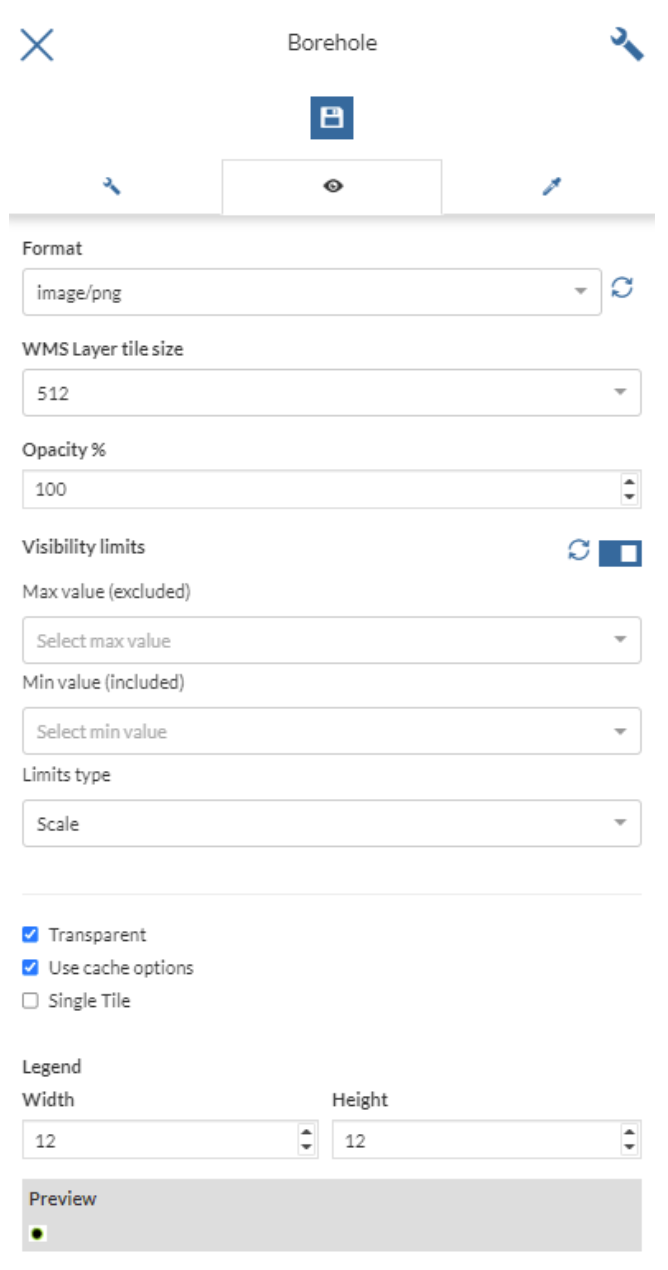Screen dimensions: 668x1270
Task: Click inside the Opacity percentage input
Action: (300, 484)
